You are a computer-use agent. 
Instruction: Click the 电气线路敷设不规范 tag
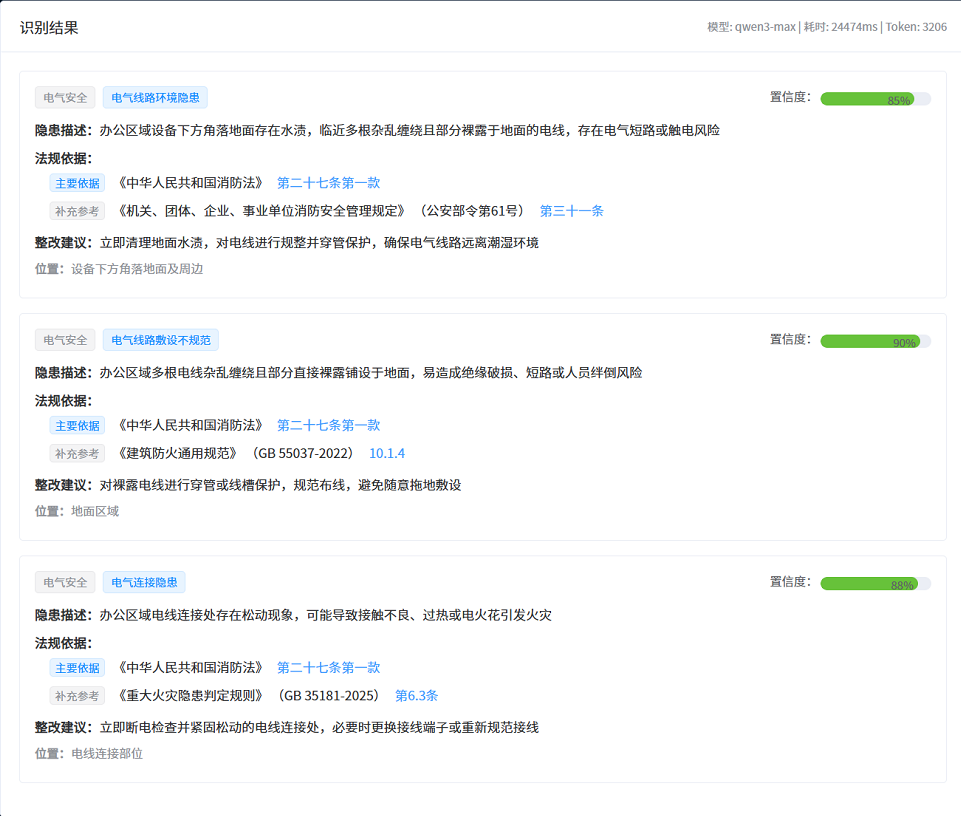point(160,340)
